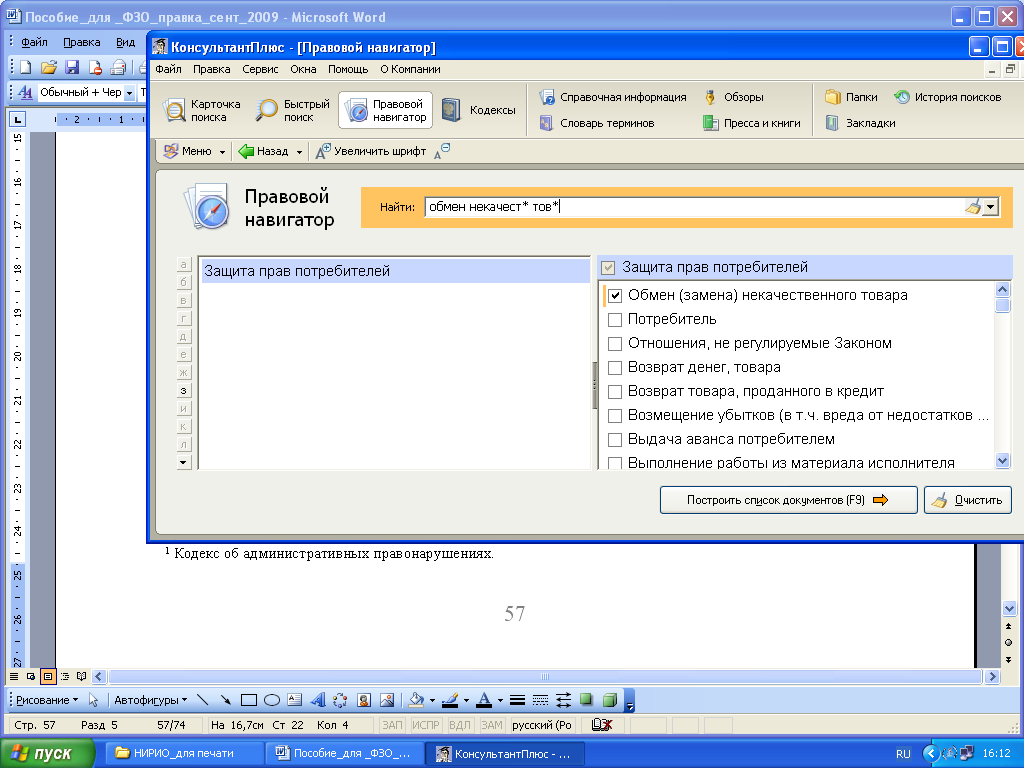Select the Line drawing tool in Word

202,700
